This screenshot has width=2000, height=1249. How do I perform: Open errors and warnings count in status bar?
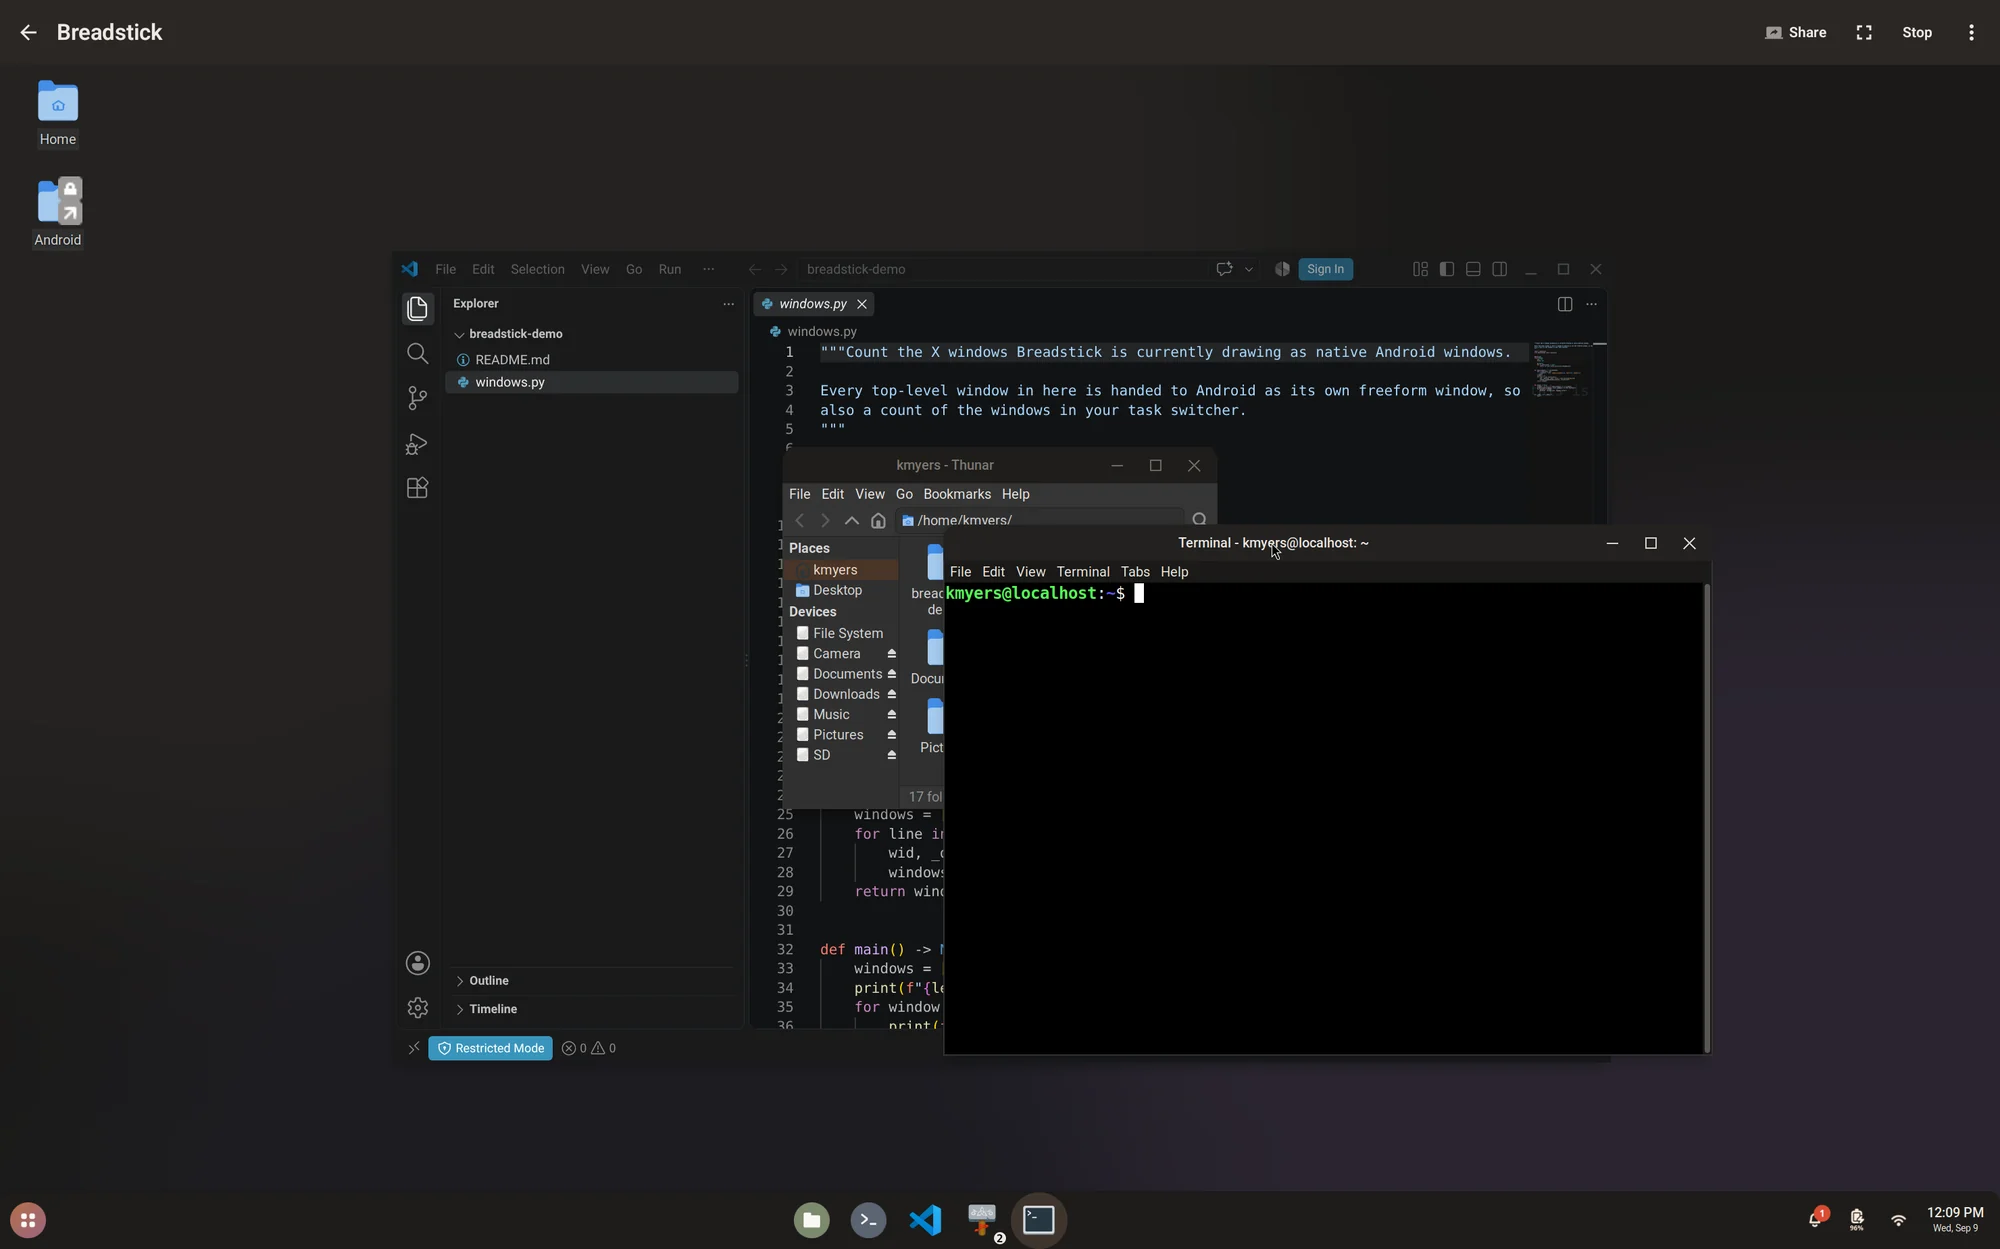[589, 1048]
